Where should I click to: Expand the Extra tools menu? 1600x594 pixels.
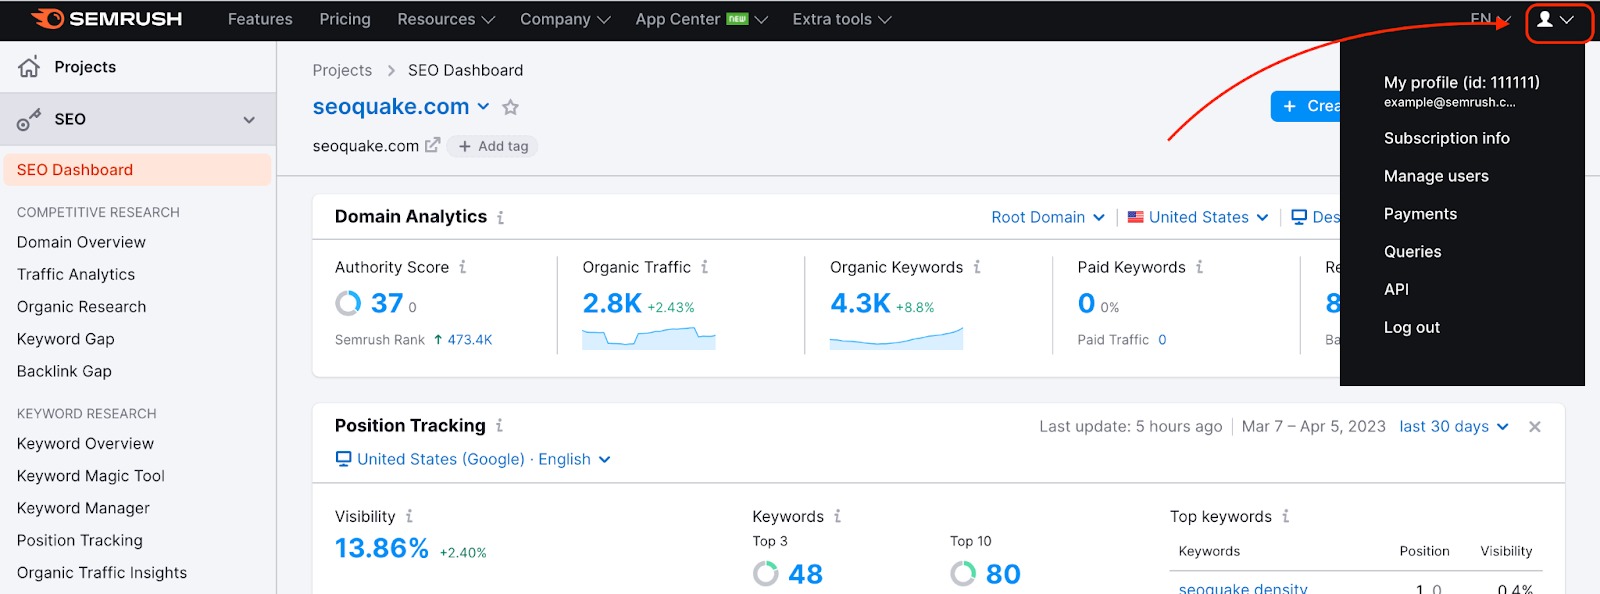tap(842, 19)
